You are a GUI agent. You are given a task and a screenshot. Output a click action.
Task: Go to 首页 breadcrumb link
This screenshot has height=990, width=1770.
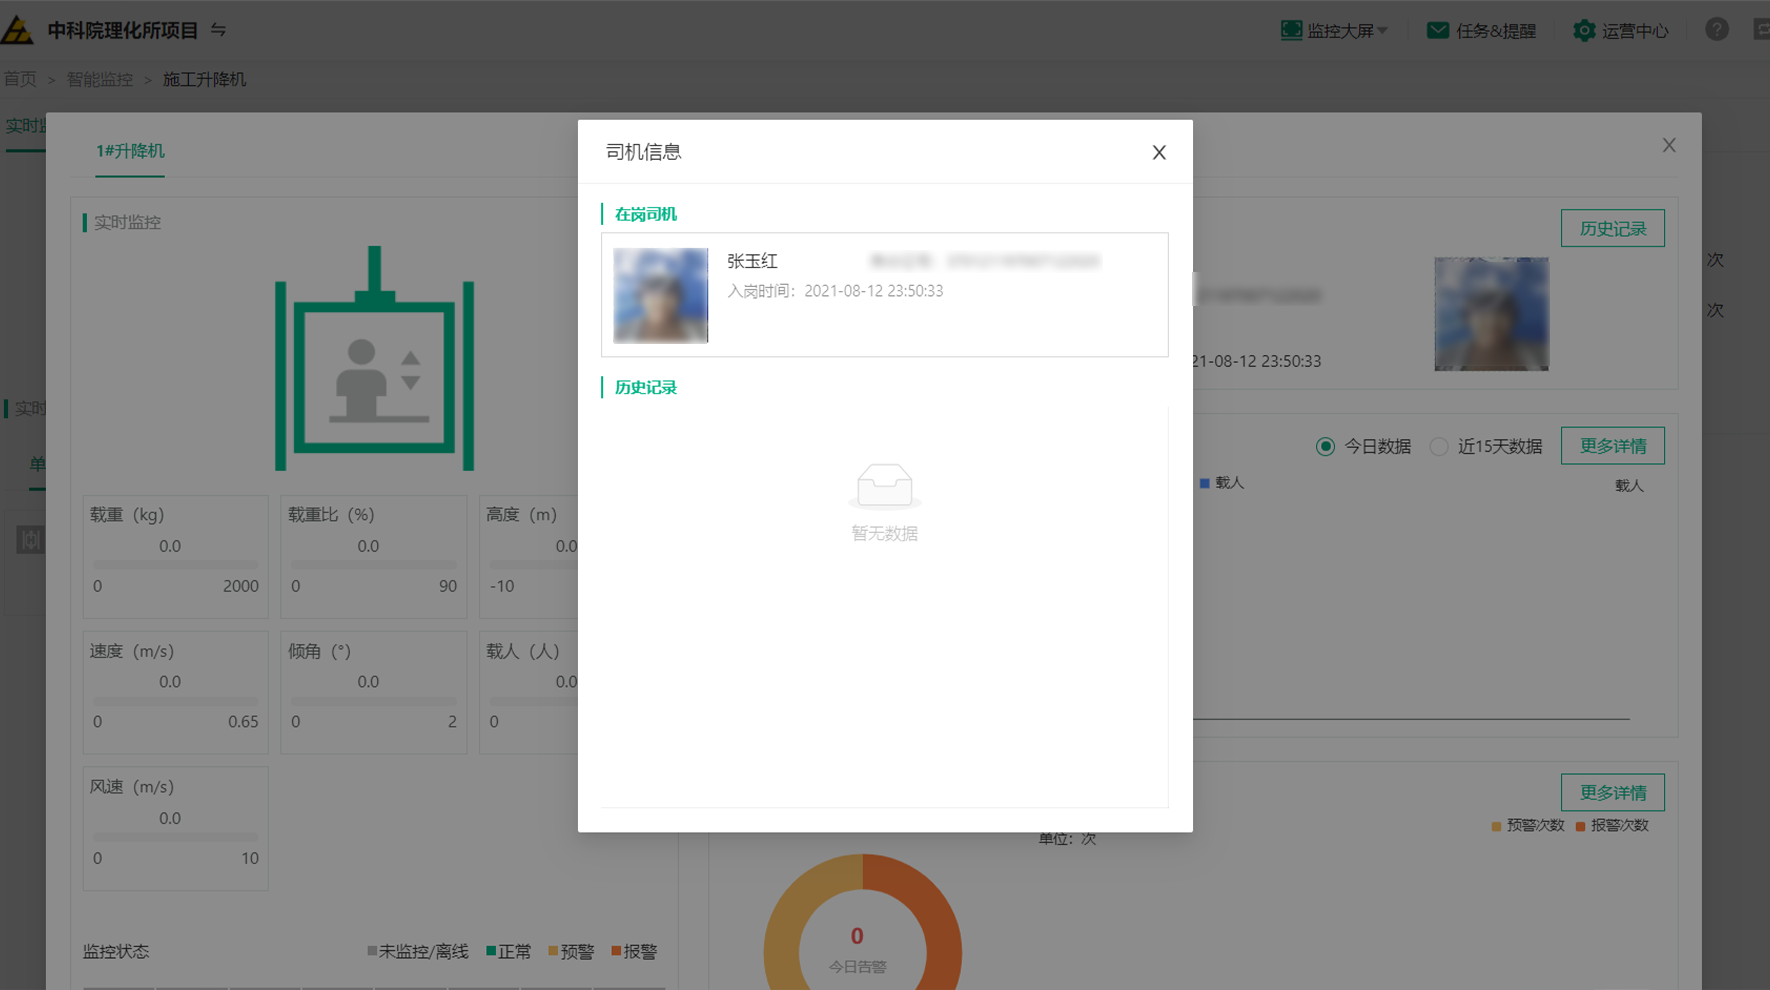pyautogui.click(x=20, y=79)
